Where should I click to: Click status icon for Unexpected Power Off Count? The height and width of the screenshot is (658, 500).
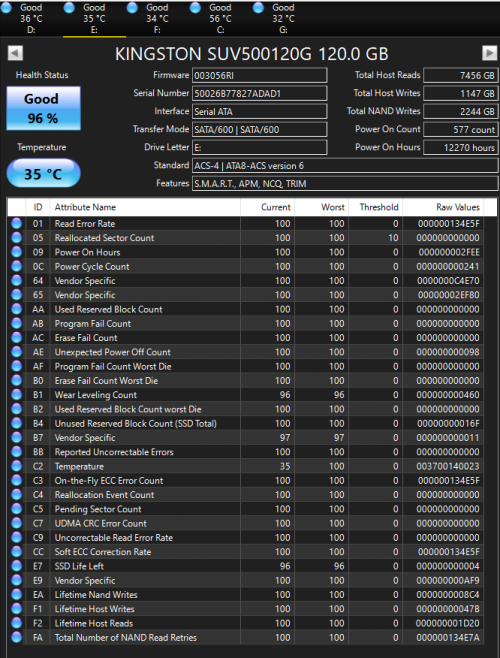(x=16, y=352)
